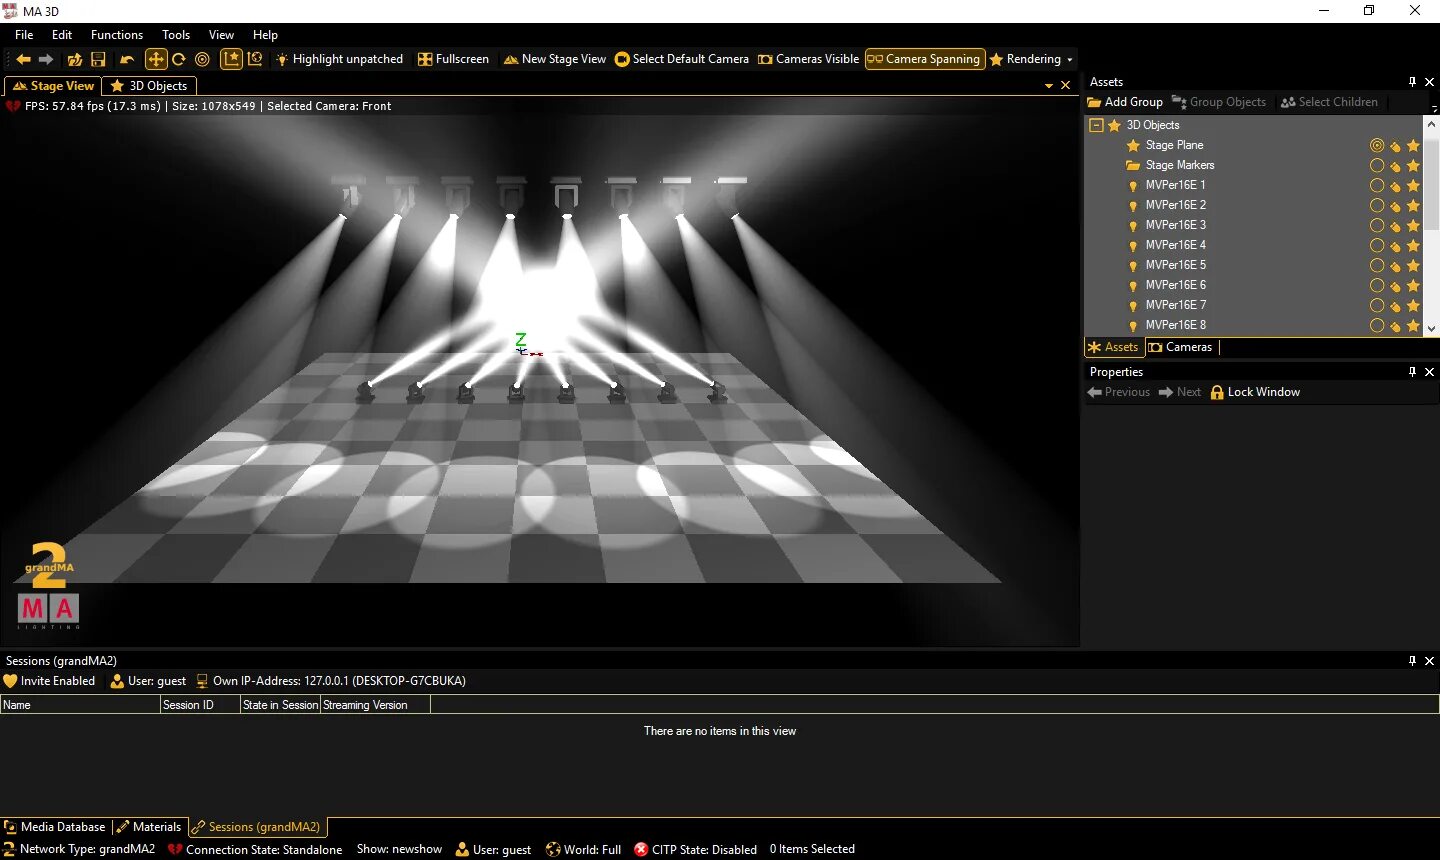The height and width of the screenshot is (860, 1440).
Task: Click the open file toolbar icon
Action: (x=75, y=59)
